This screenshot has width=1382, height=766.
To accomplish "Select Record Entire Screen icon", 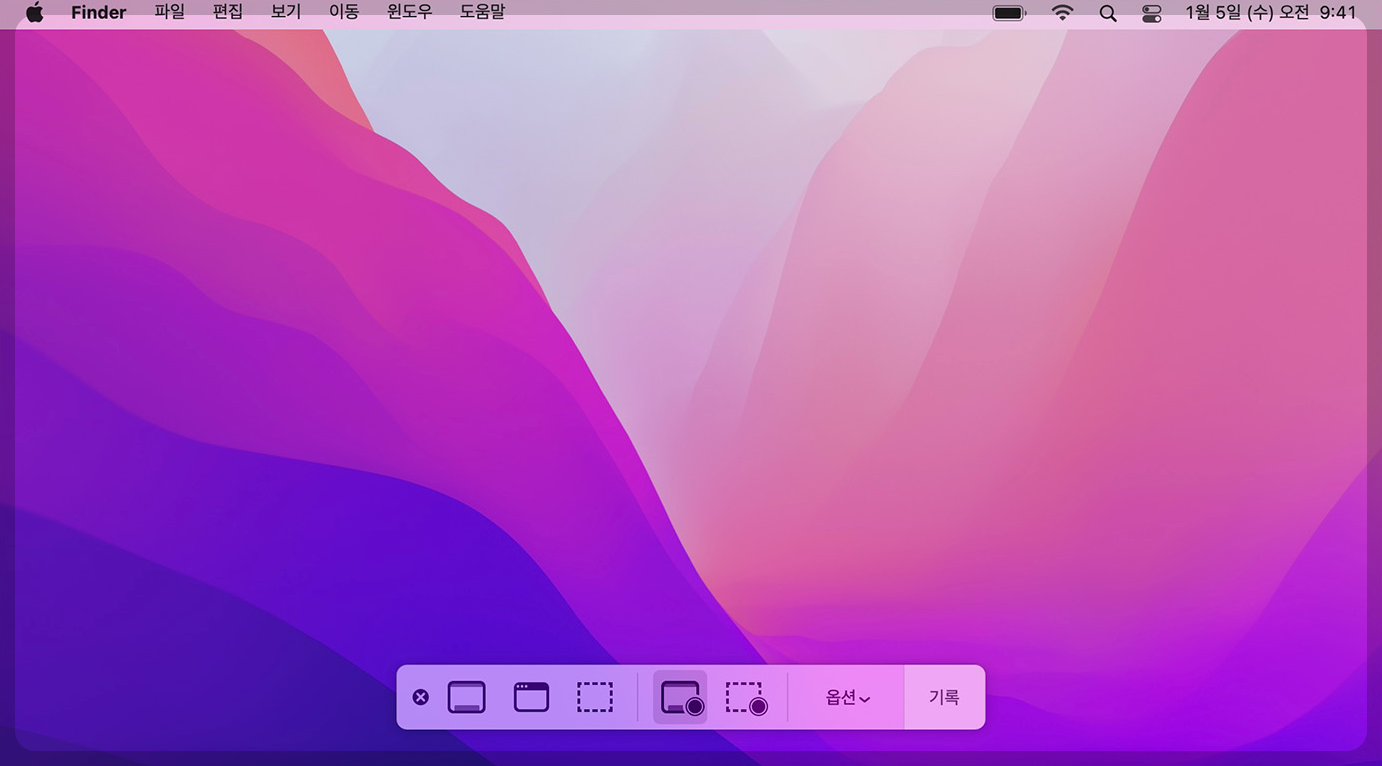I will (681, 697).
